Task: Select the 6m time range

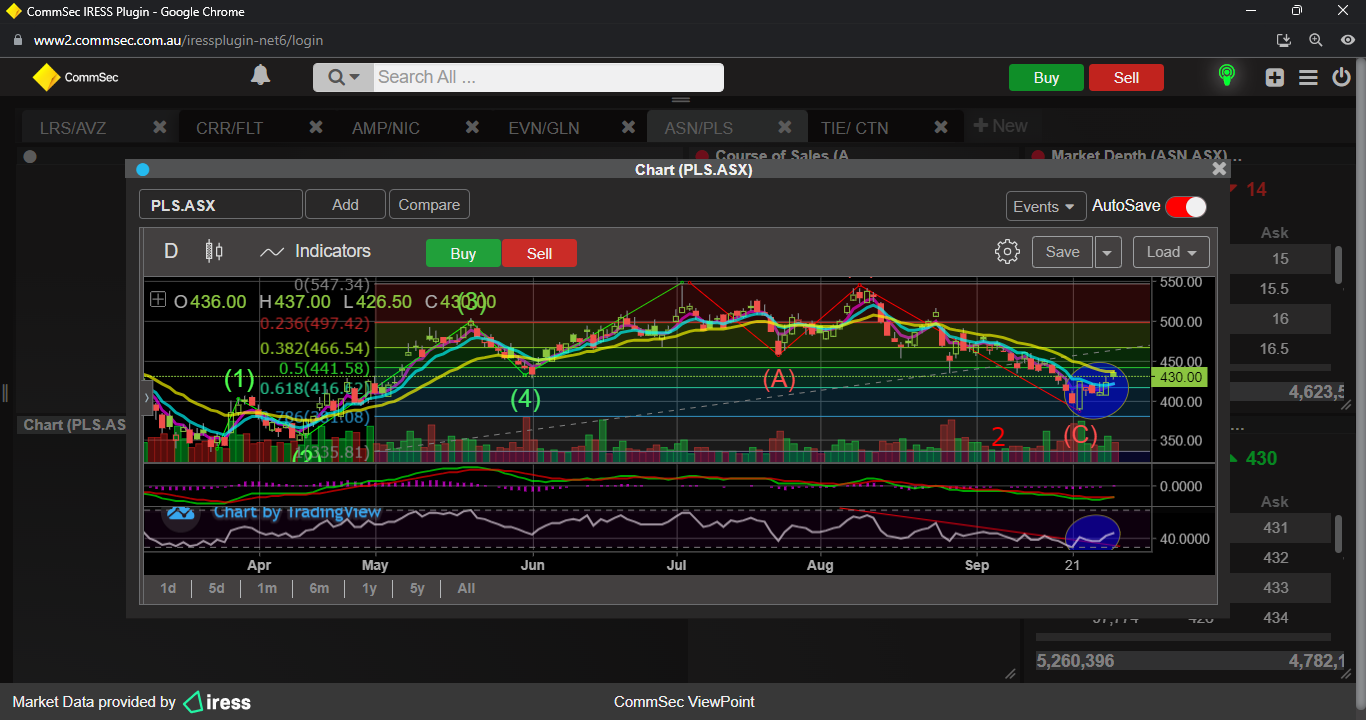Action: (x=319, y=588)
